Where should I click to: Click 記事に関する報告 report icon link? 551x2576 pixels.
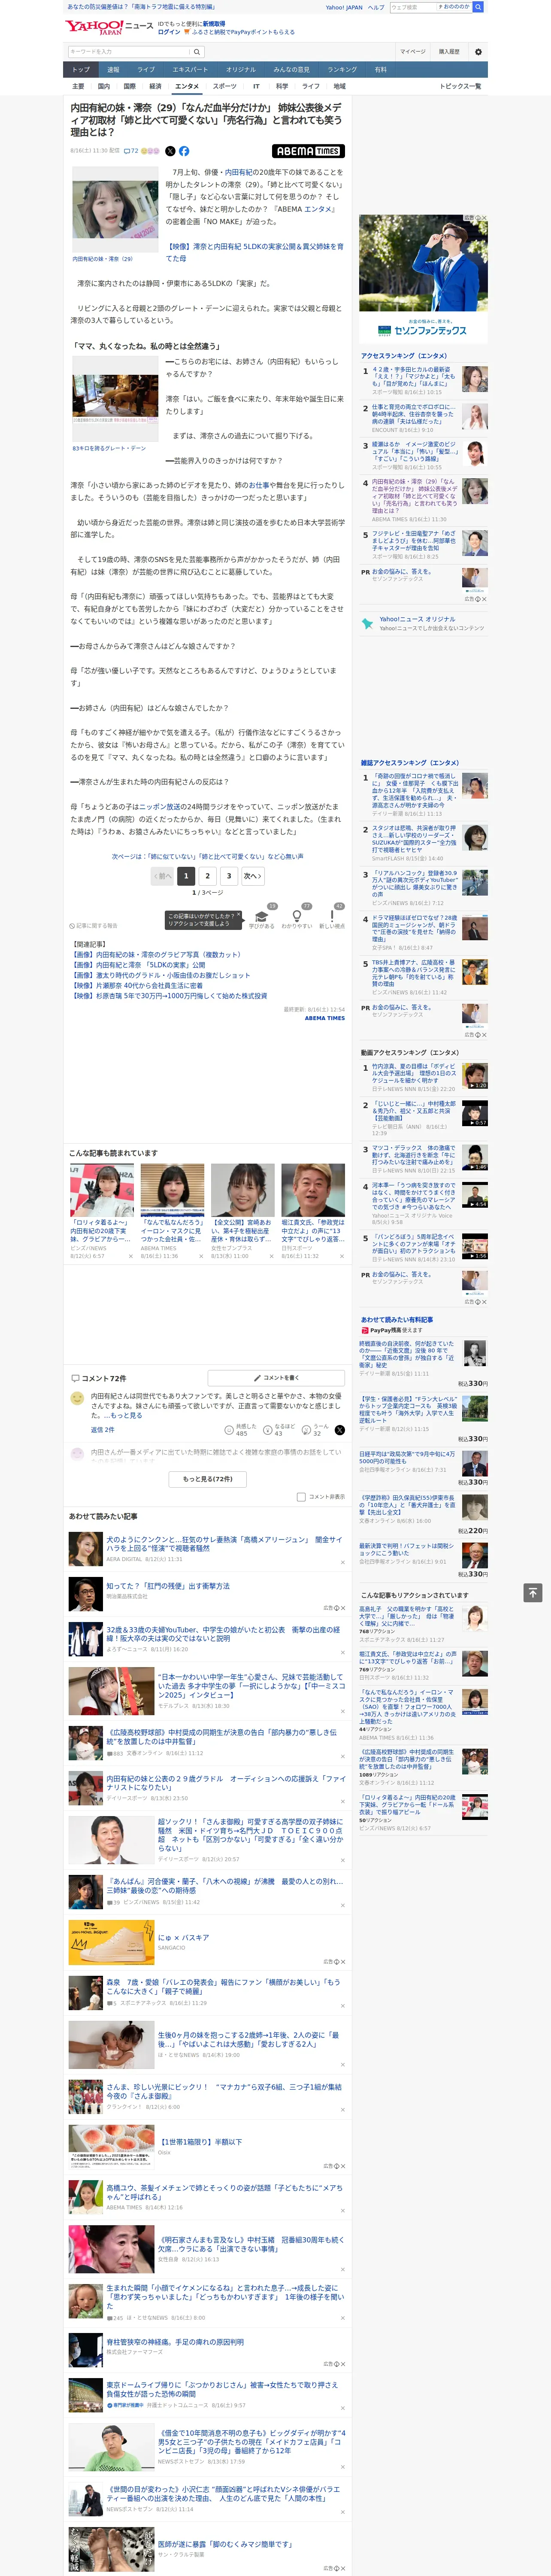(93, 926)
